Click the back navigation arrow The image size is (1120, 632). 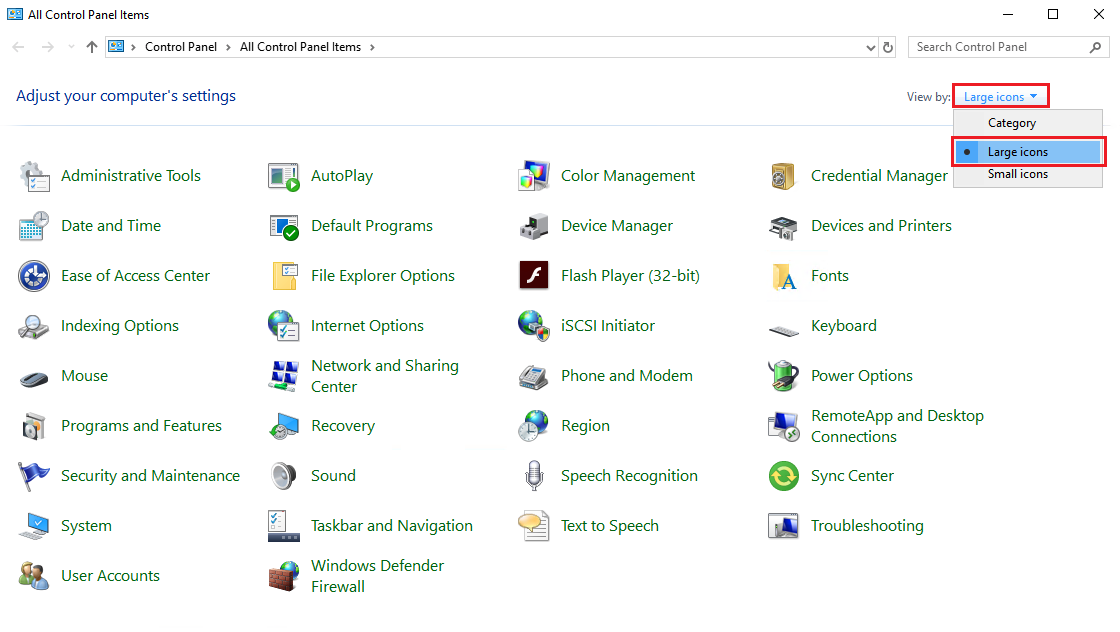[x=19, y=47]
